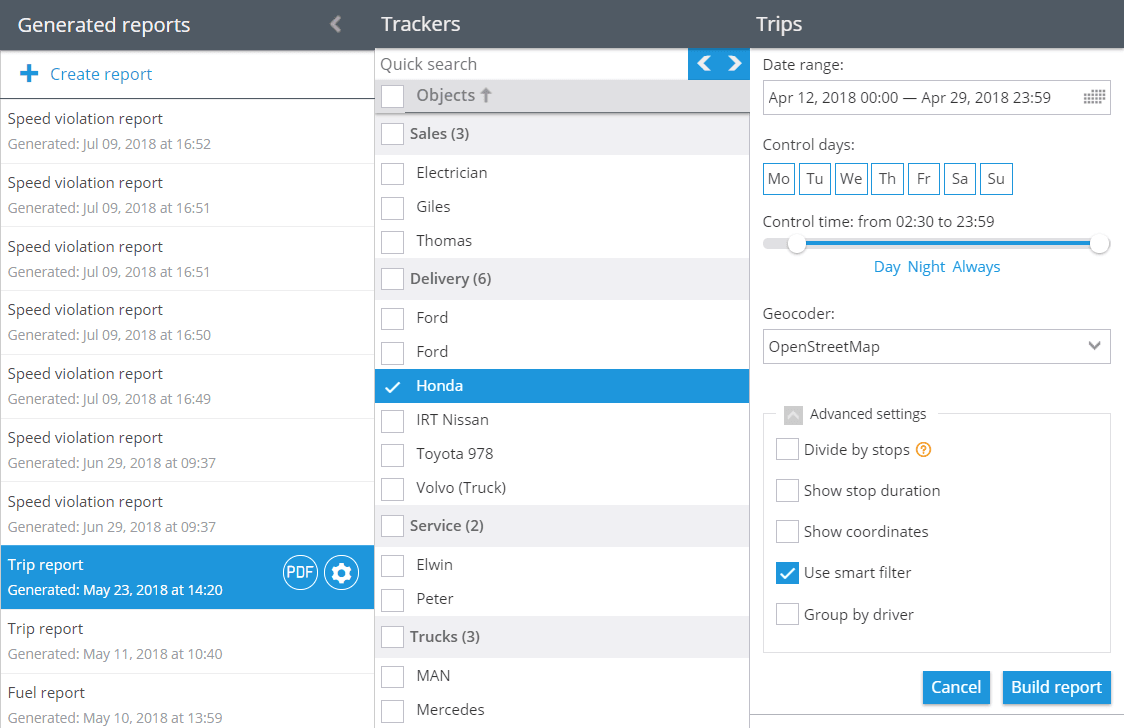This screenshot has height=728, width=1124.
Task: Check the Sales (3) group checkbox
Action: click(392, 134)
